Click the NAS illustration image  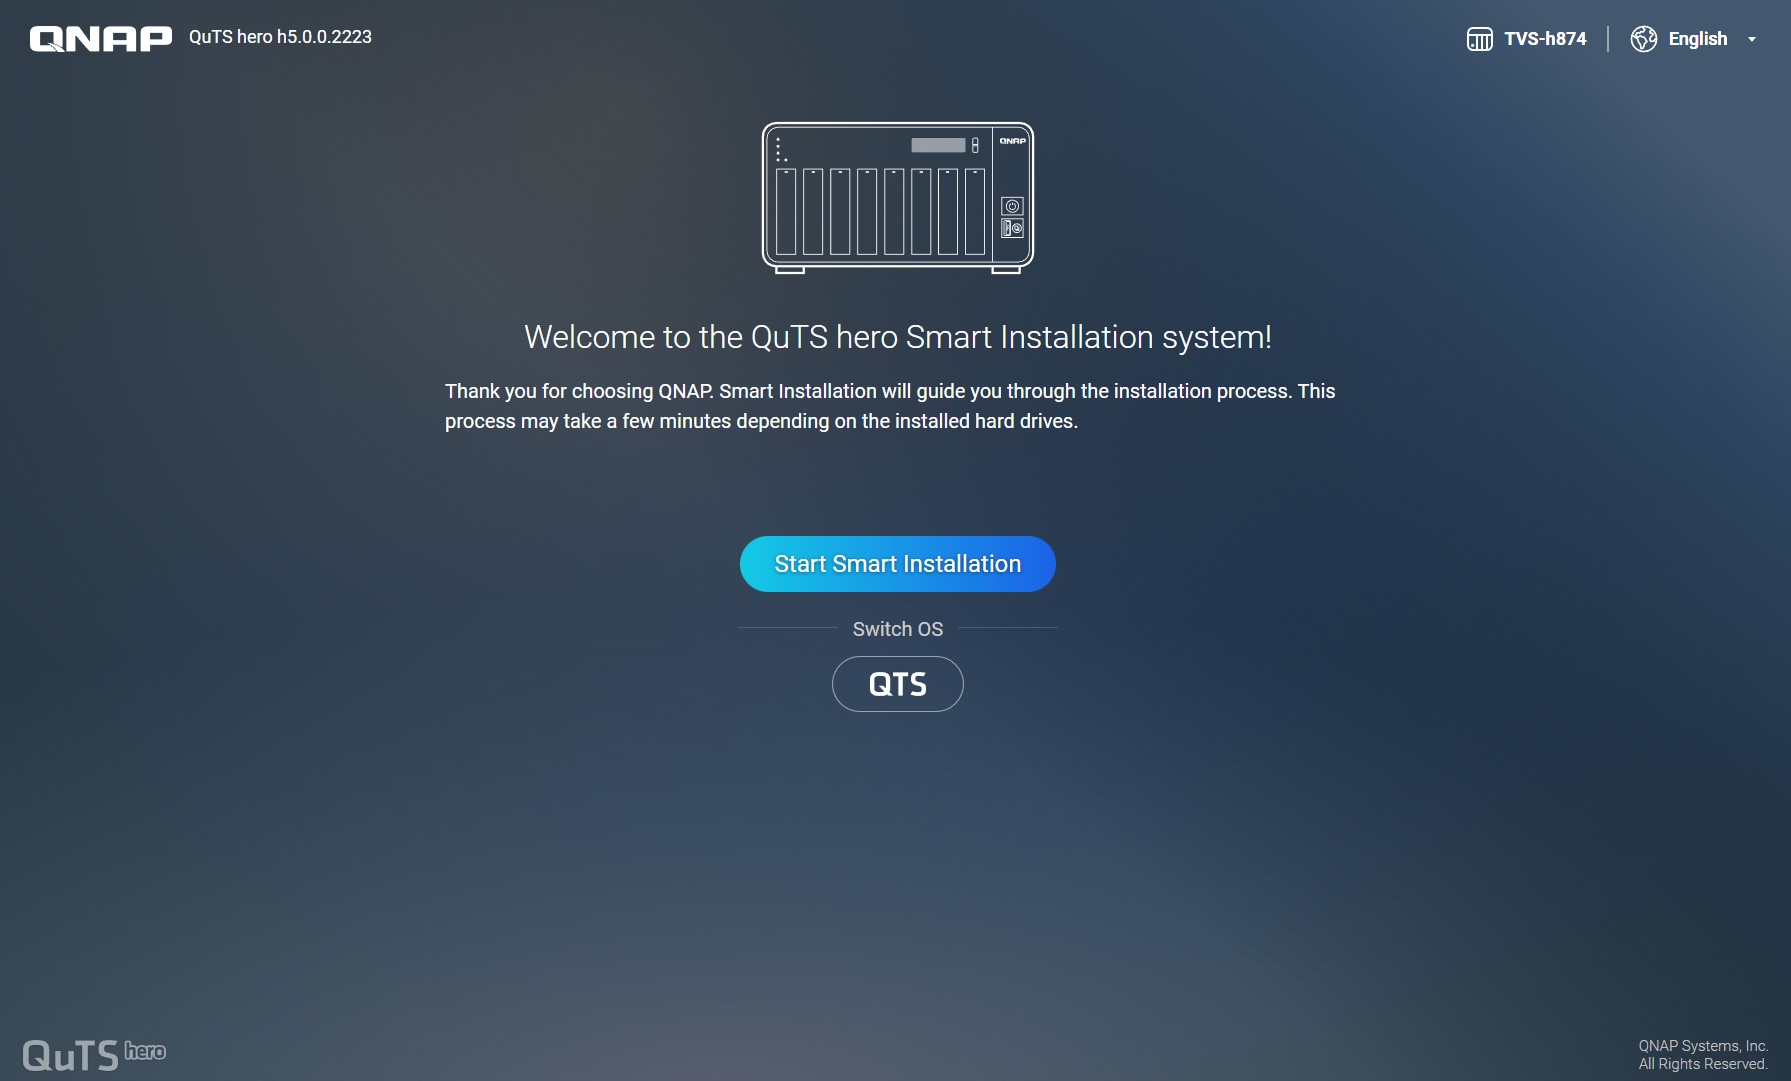[x=897, y=198]
